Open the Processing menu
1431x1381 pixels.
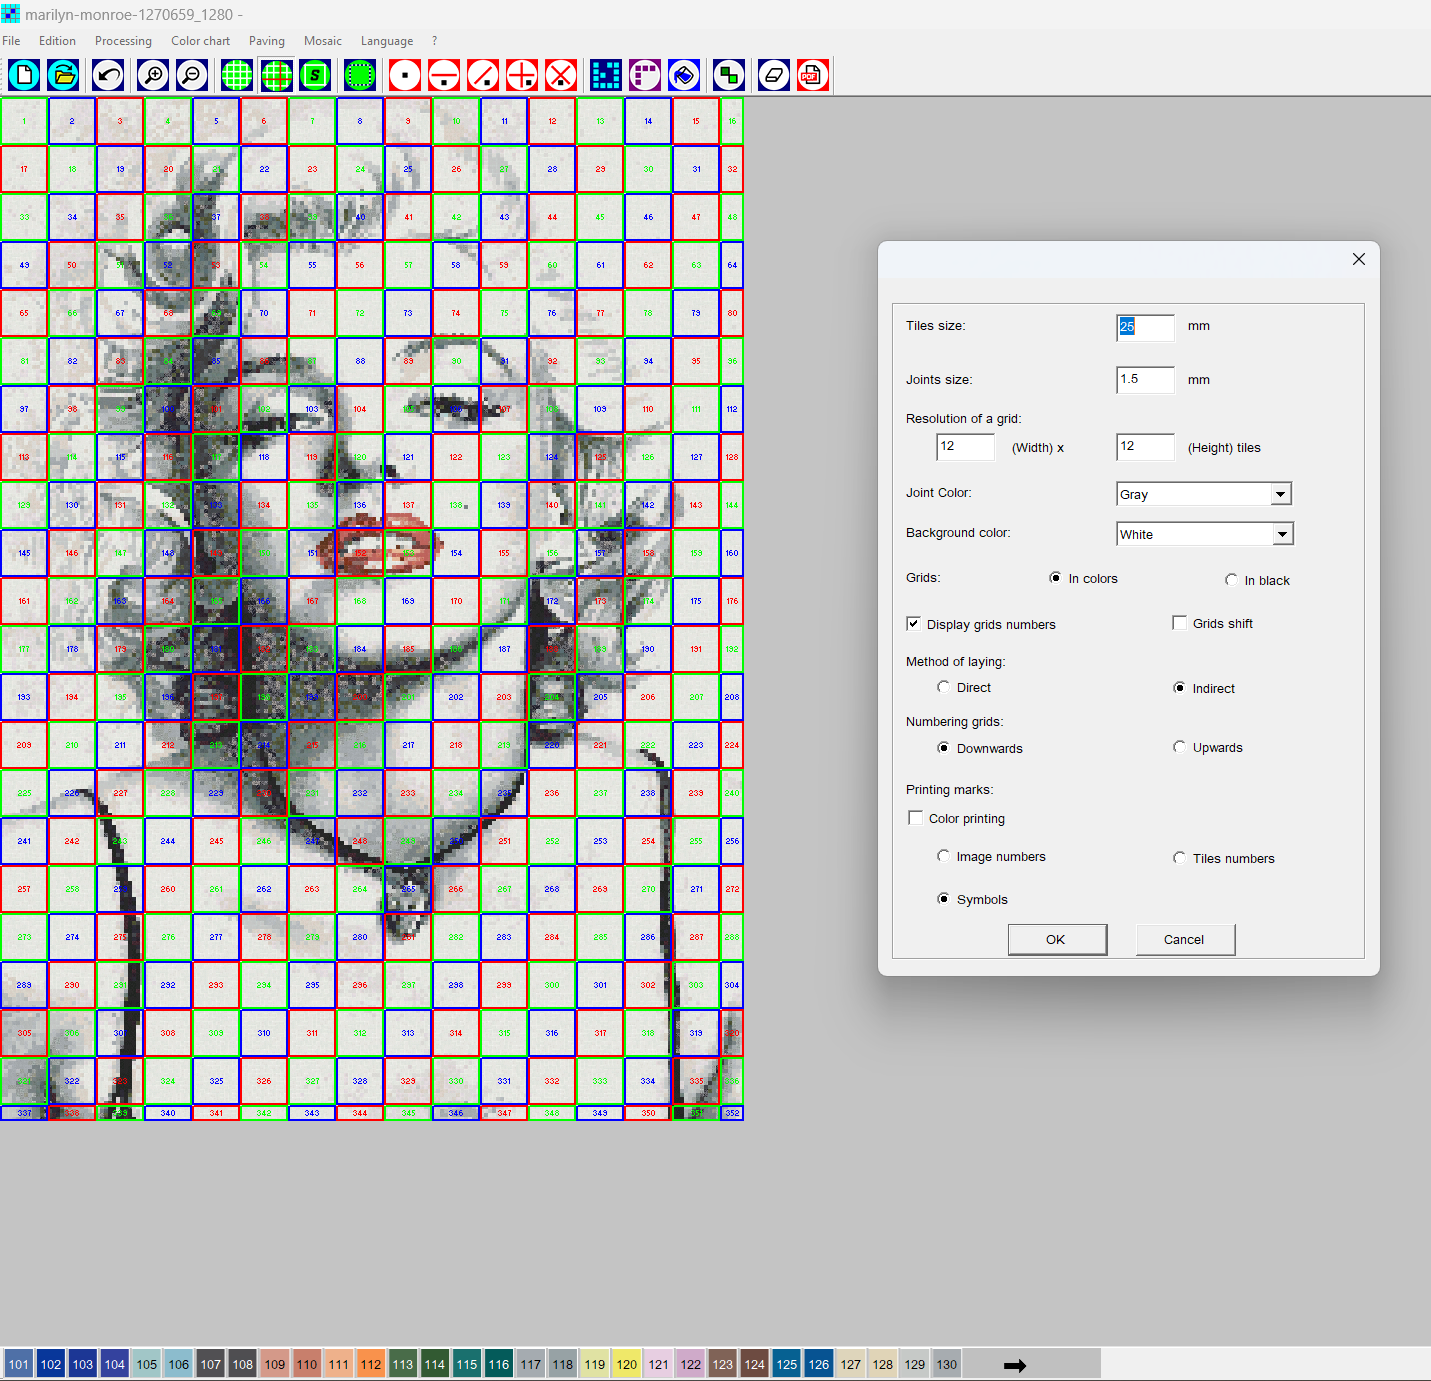point(122,41)
